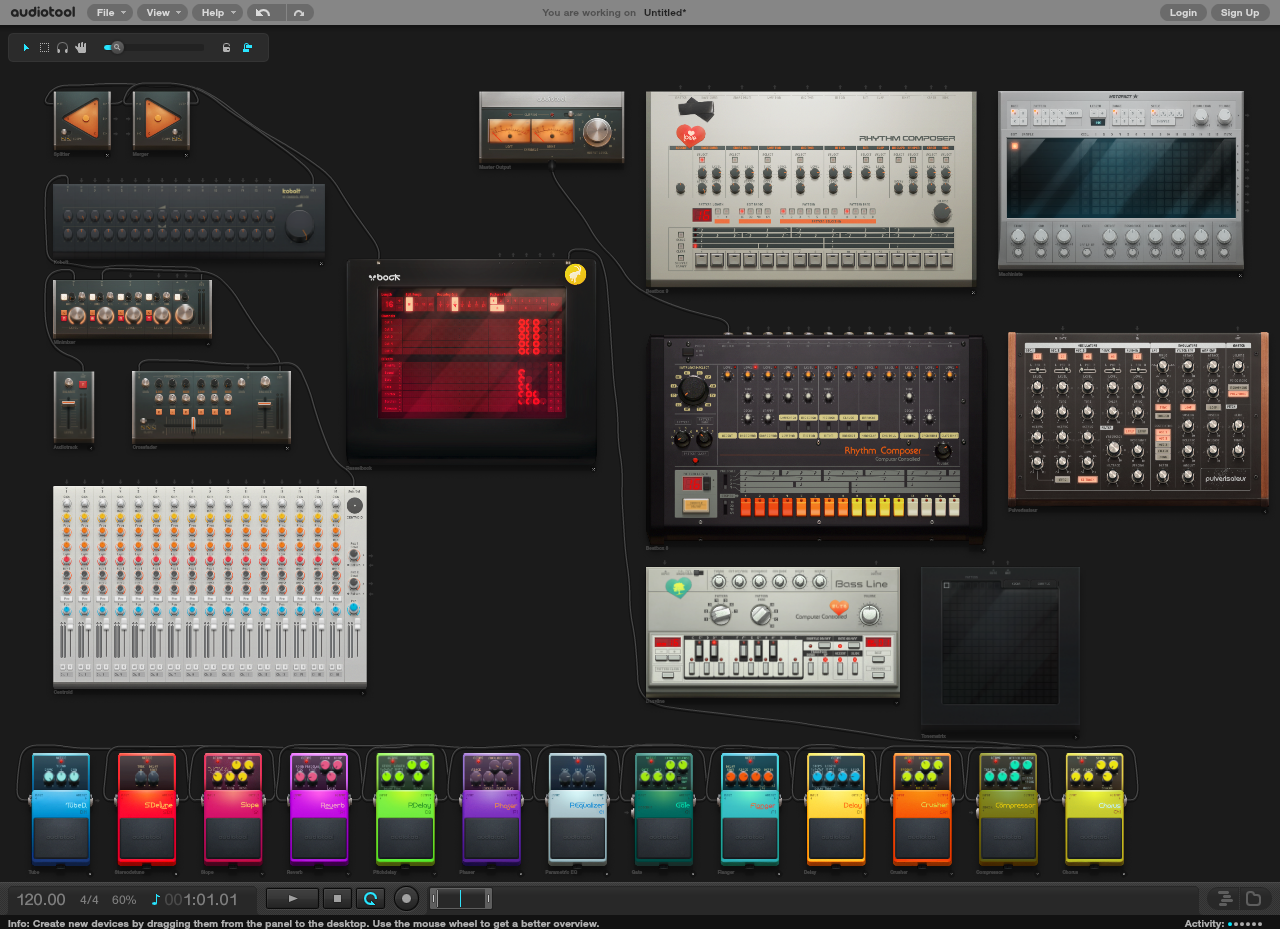Toggle loop playback in the transport bar

tap(369, 898)
